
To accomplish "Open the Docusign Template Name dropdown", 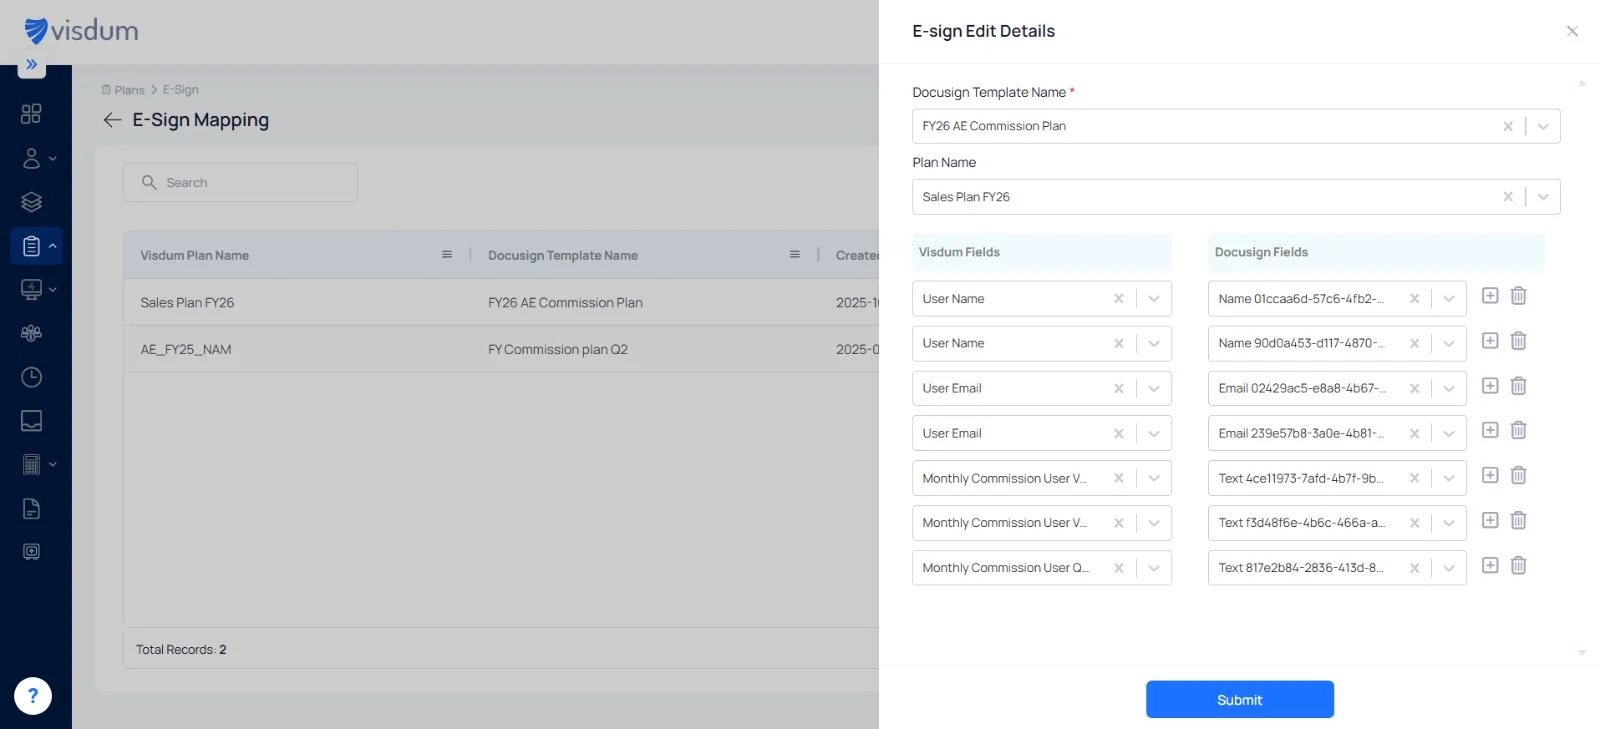I will 1543,126.
